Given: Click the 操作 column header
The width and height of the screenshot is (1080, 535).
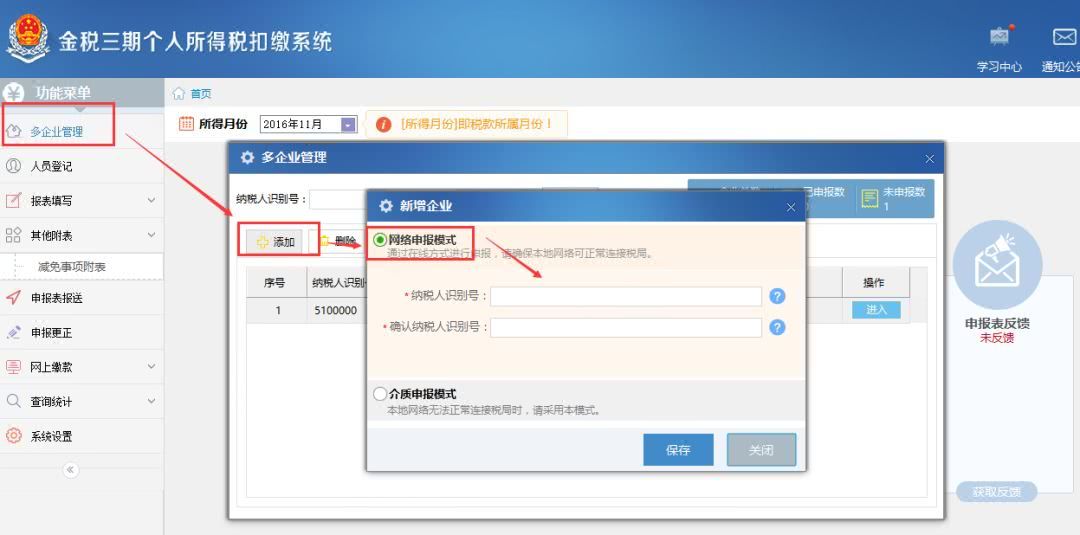Looking at the screenshot, I should 875,282.
